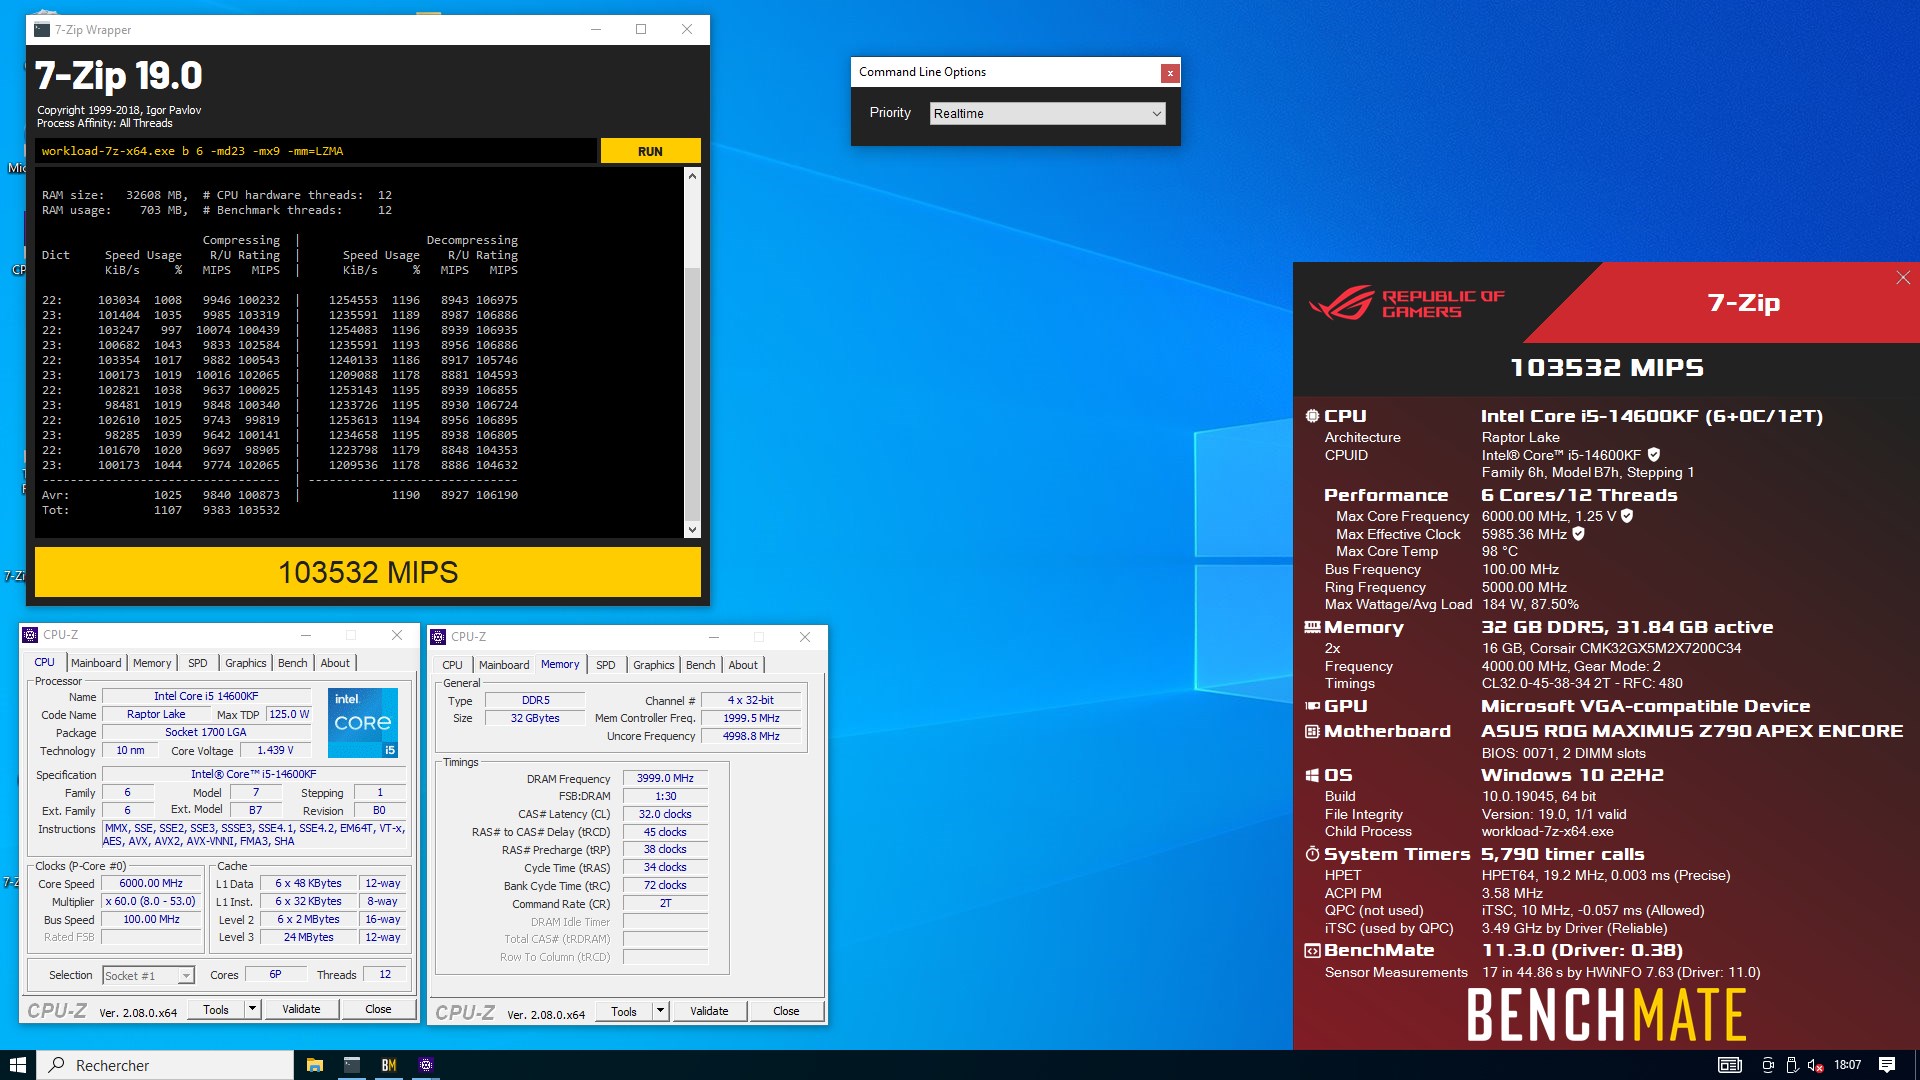Click Validate in right CPU-Z window
1920x1080 pixels.
pos(709,1012)
